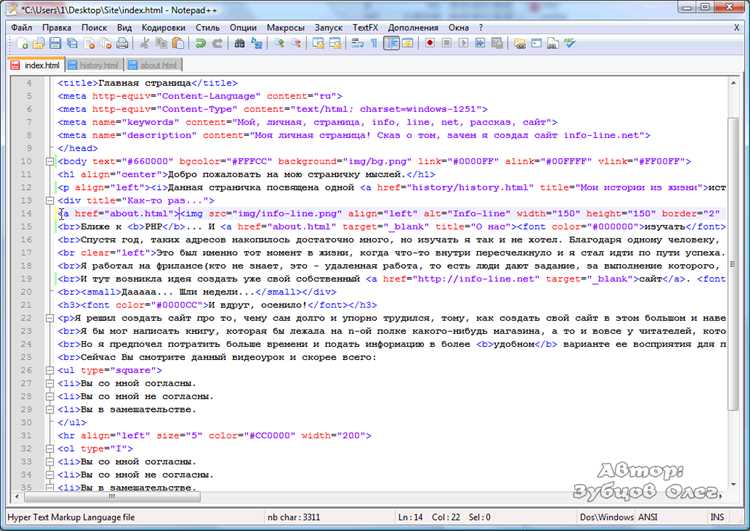The width and height of the screenshot is (750, 531).
Task: Undo the last edit via toolbar
Action: [200, 43]
